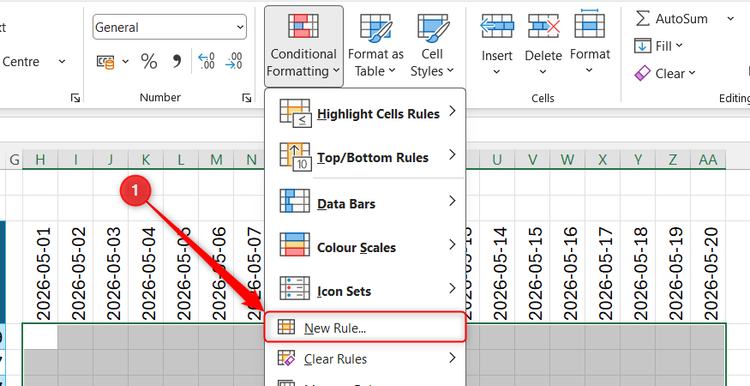Click the Fill down icon
The height and width of the screenshot is (386, 750).
(642, 46)
